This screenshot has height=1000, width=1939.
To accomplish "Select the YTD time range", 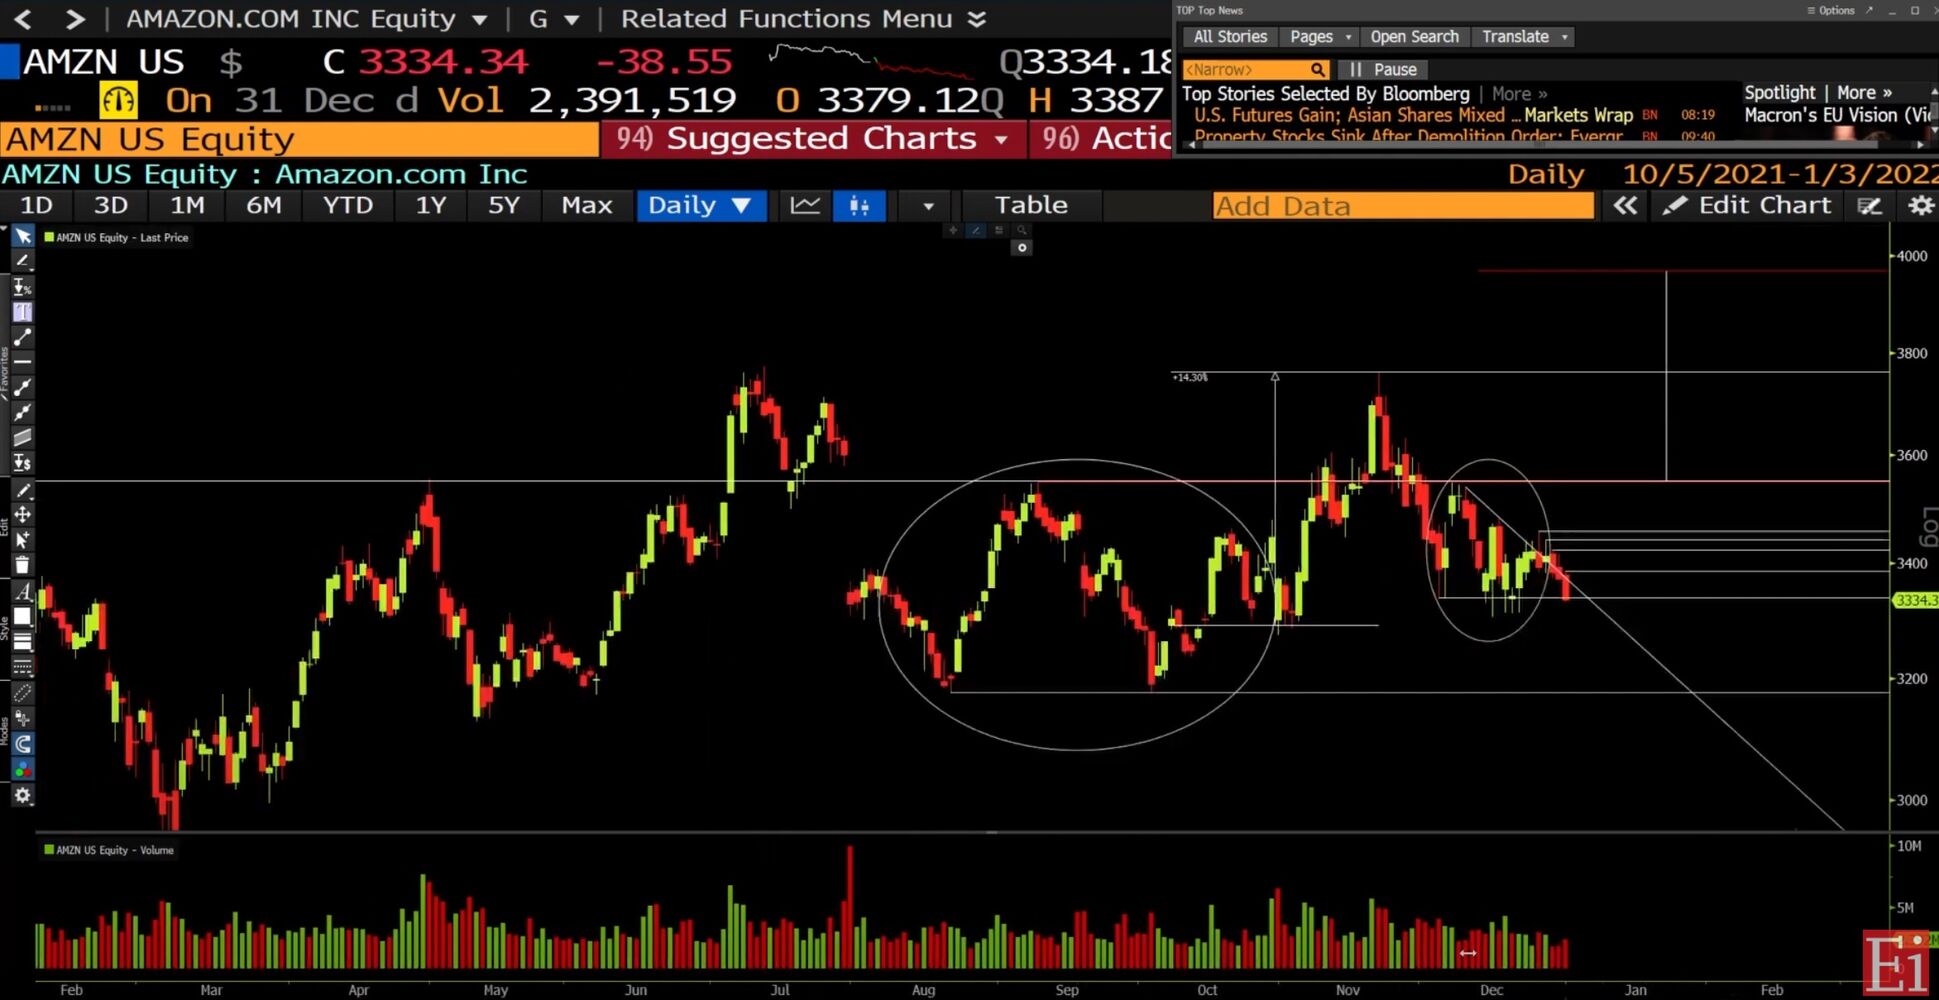I will [348, 205].
